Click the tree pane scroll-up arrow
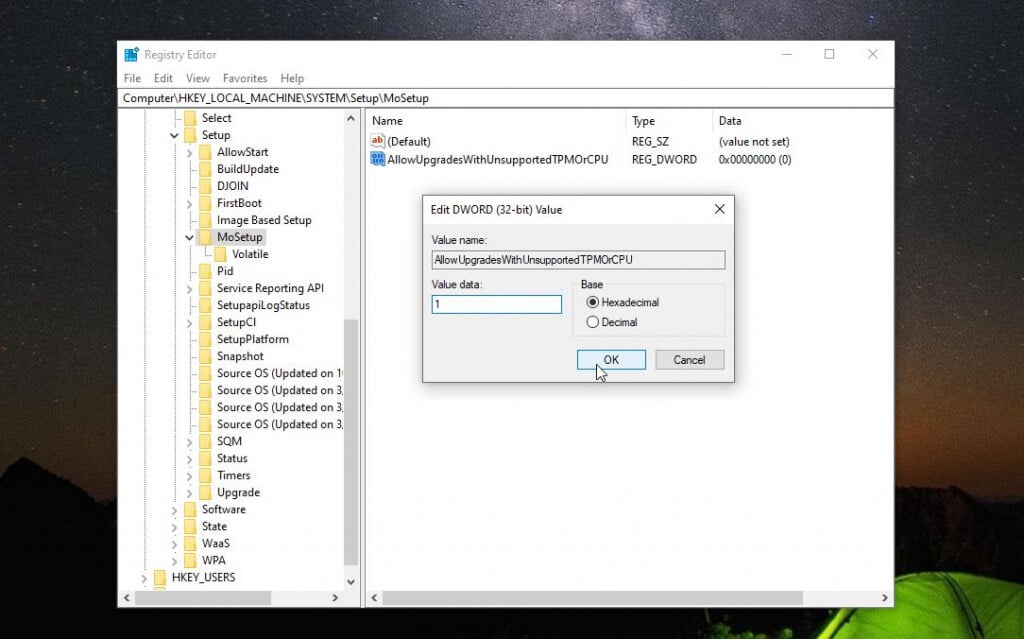The width and height of the screenshot is (1024, 639). (351, 118)
